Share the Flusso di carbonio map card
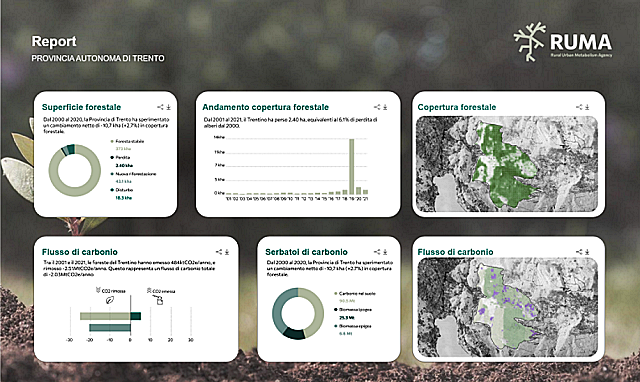Viewport: 640px width, 382px height. 579,252
